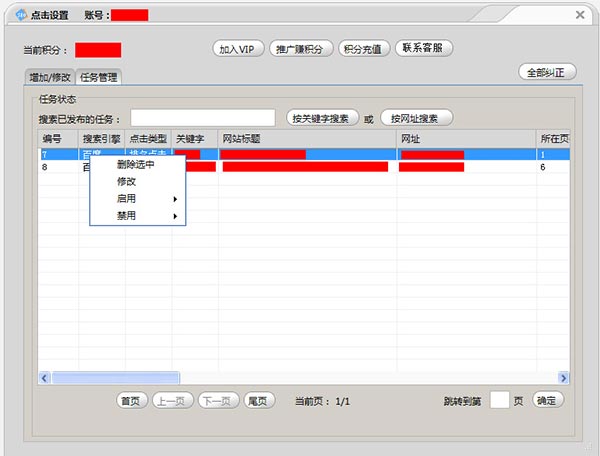Click the horizontal scrollbar right arrow
This screenshot has height=456, width=600.
click(x=563, y=378)
